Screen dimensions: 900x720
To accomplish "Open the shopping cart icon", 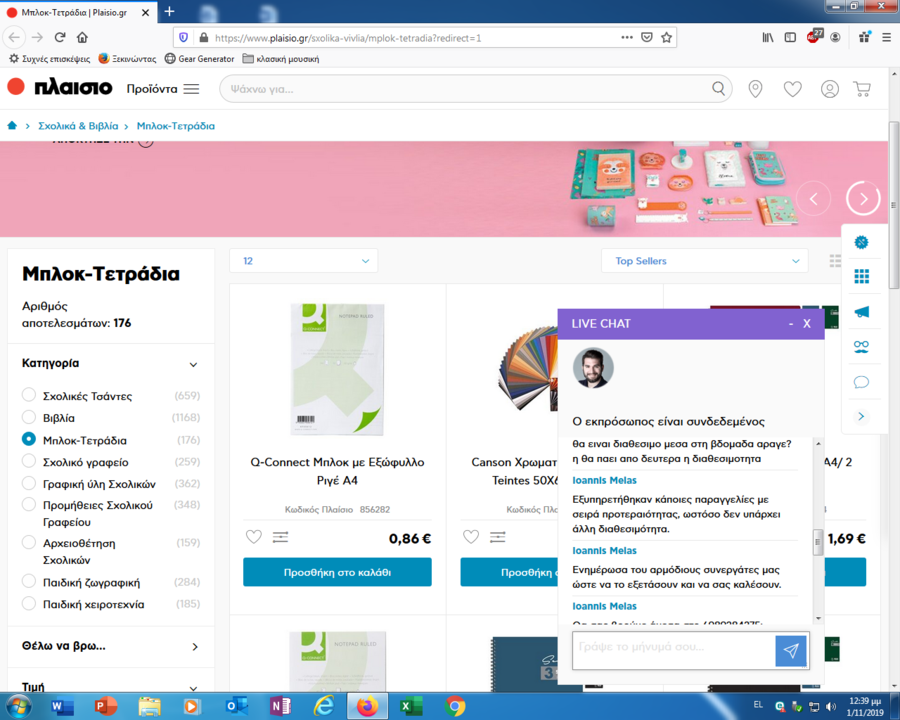I will point(862,89).
